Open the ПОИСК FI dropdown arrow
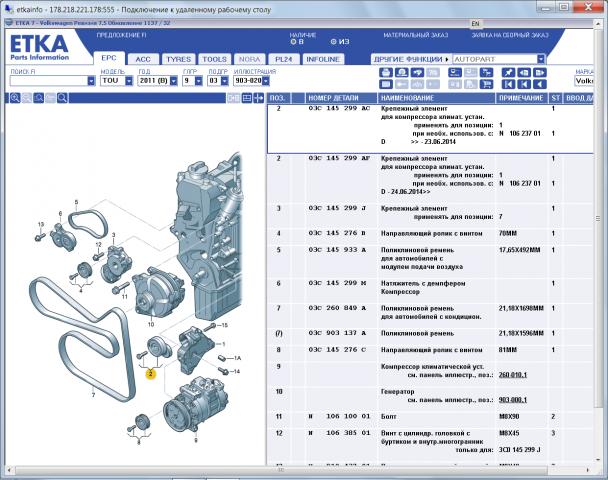The height and width of the screenshot is (480, 608). click(91, 81)
